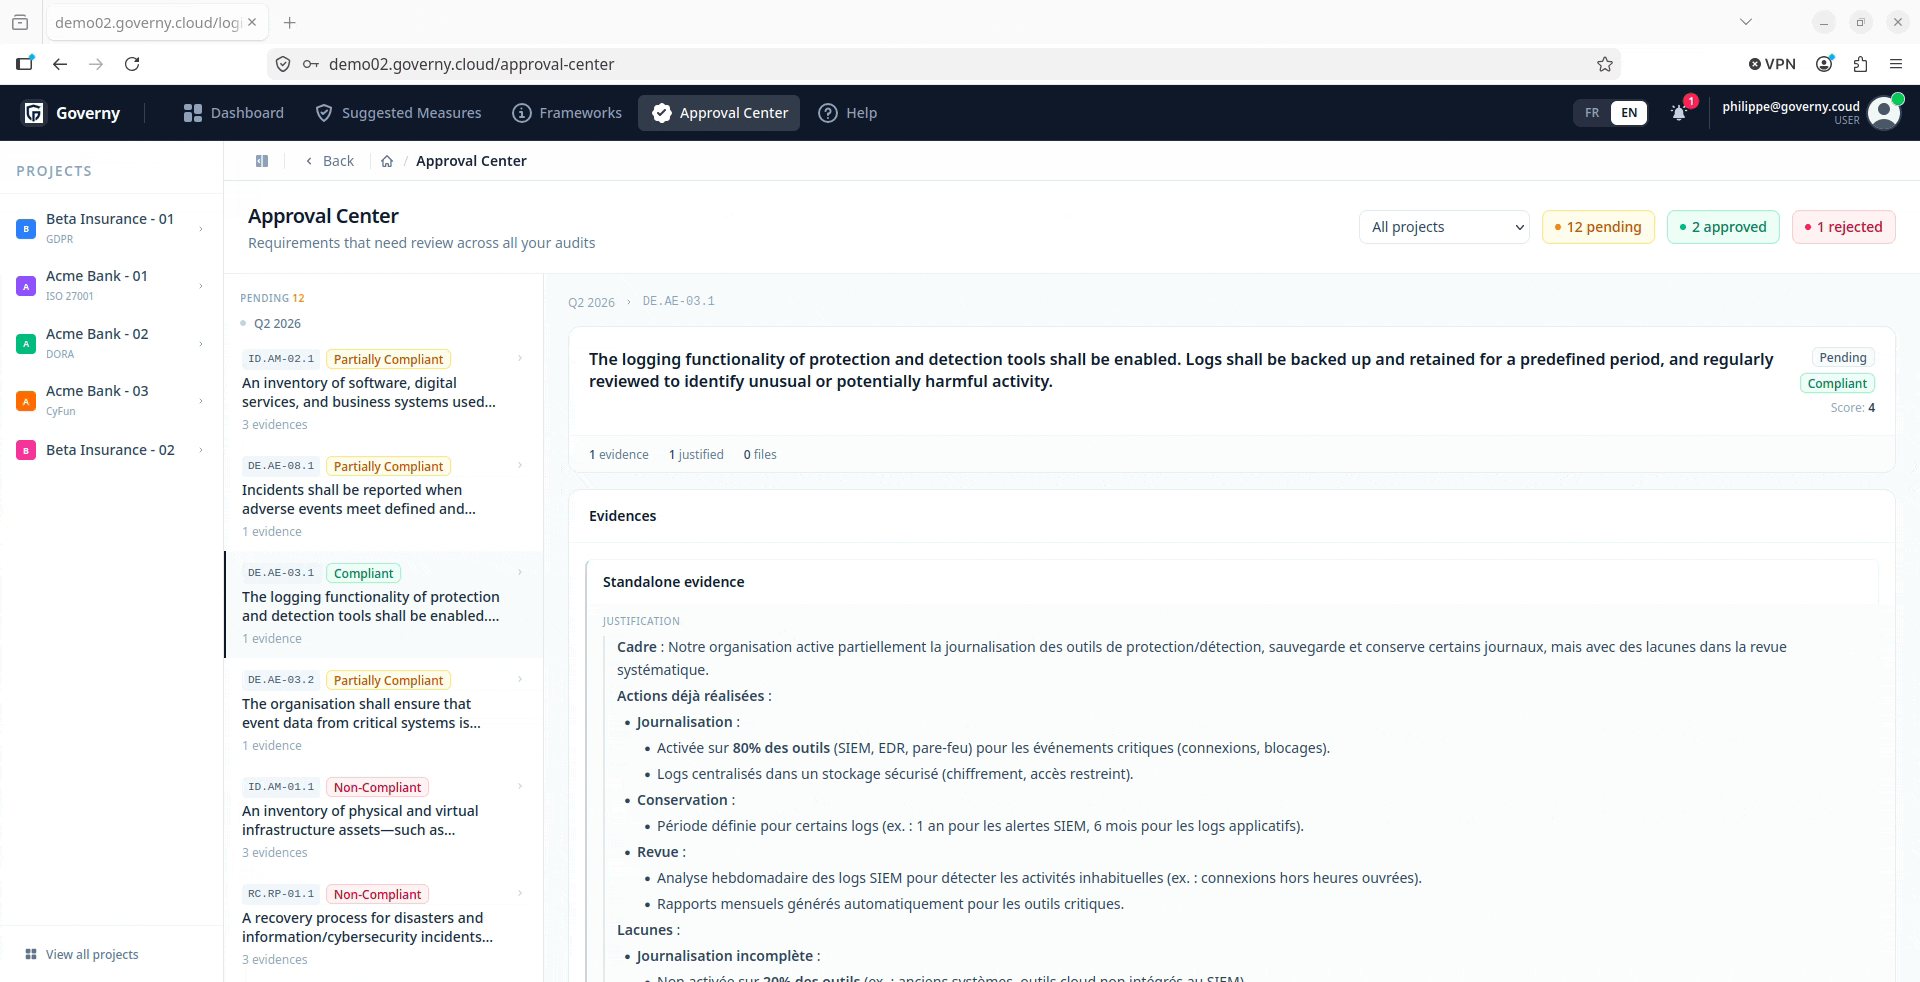Open the browser tab list dropdown
This screenshot has width=1920, height=982.
[1746, 22]
